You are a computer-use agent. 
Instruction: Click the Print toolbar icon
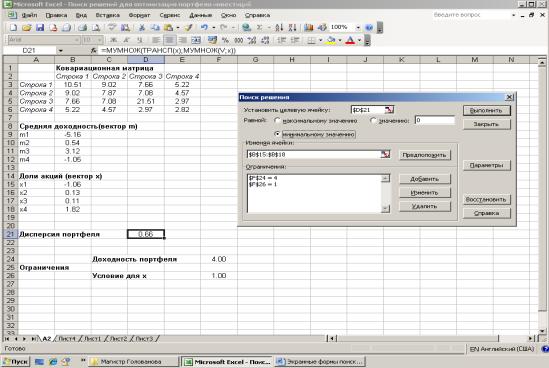(83, 27)
